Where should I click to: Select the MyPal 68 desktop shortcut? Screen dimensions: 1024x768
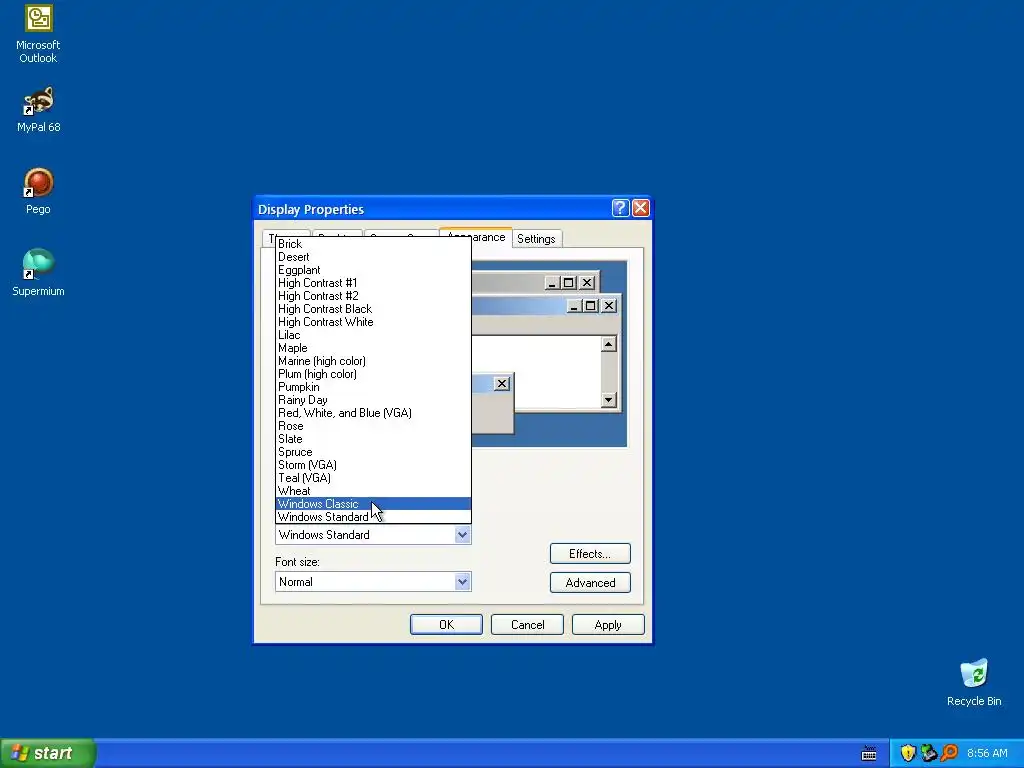tap(38, 110)
